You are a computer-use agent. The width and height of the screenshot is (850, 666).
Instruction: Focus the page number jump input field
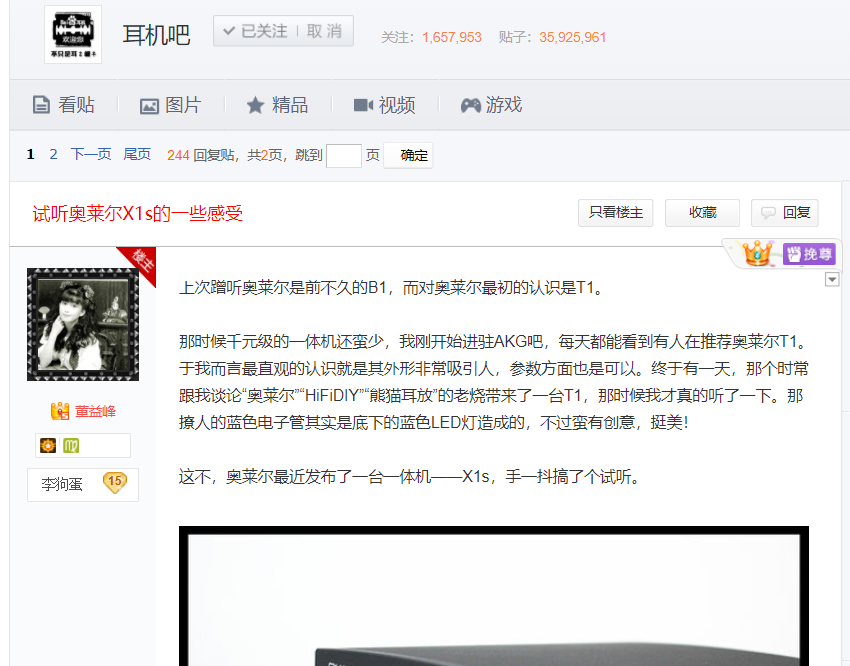coord(344,156)
